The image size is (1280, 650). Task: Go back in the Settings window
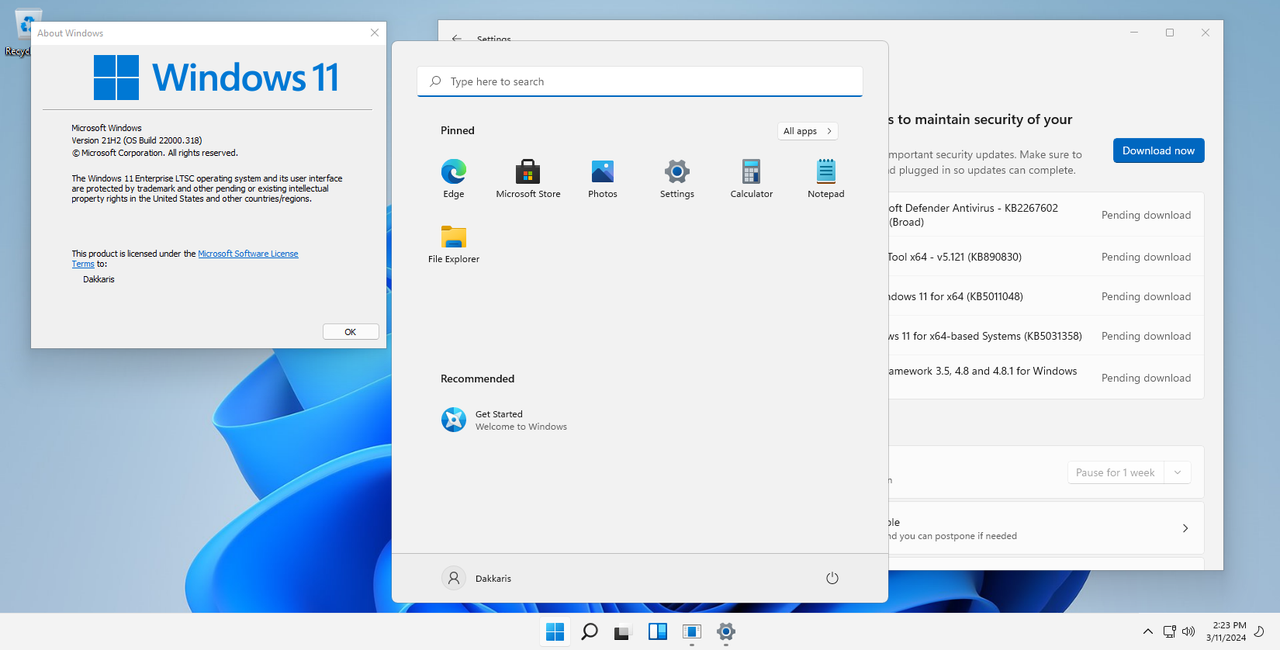coord(457,39)
